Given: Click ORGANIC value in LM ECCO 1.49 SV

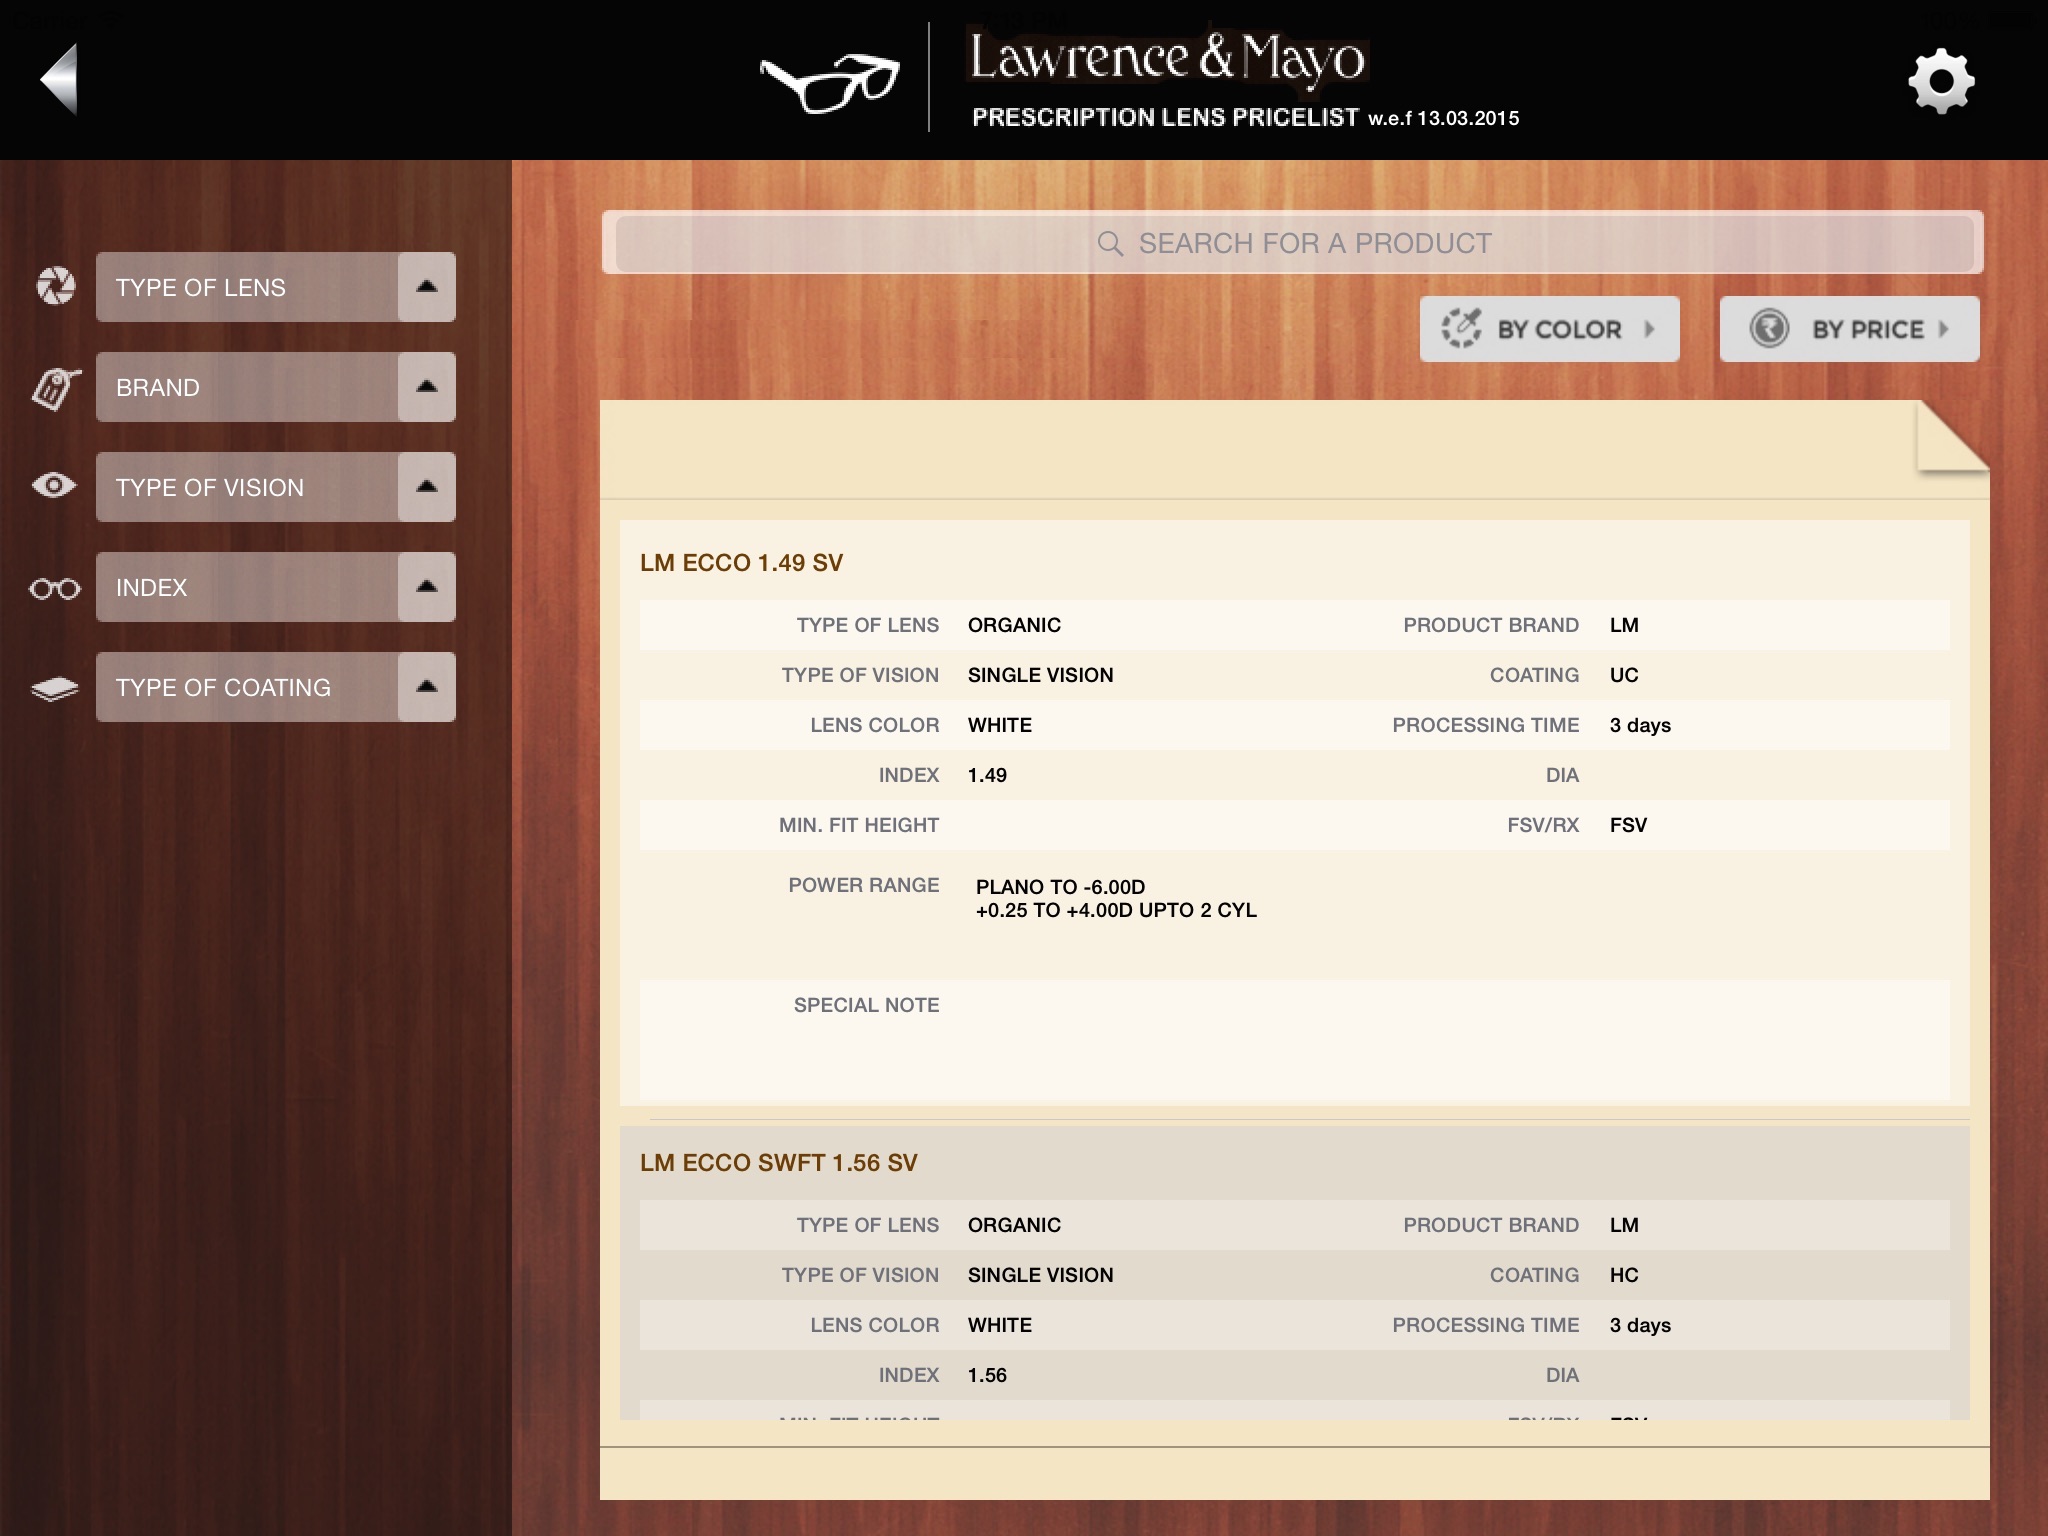Looking at the screenshot, I should pyautogui.click(x=1014, y=625).
